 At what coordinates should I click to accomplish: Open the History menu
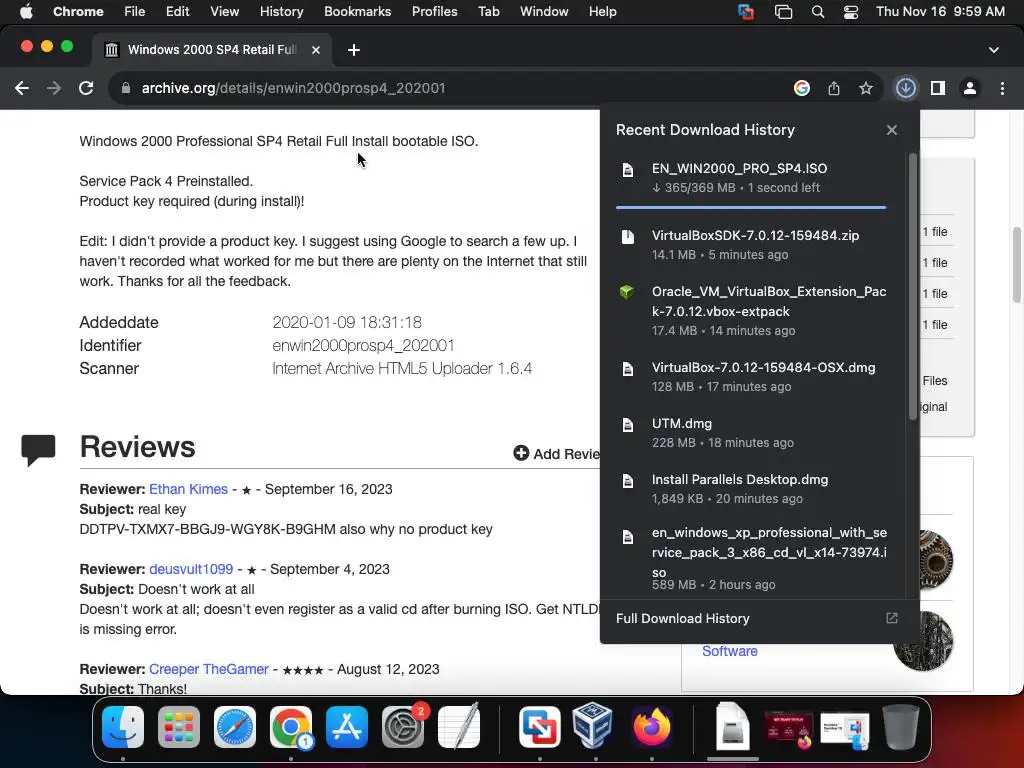click(x=281, y=12)
